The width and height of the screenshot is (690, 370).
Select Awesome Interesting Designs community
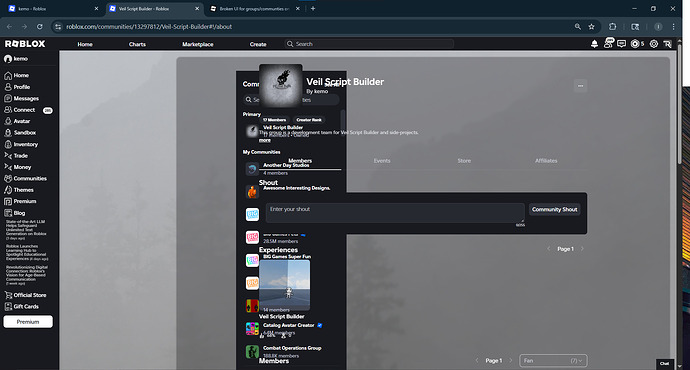pyautogui.click(x=297, y=188)
